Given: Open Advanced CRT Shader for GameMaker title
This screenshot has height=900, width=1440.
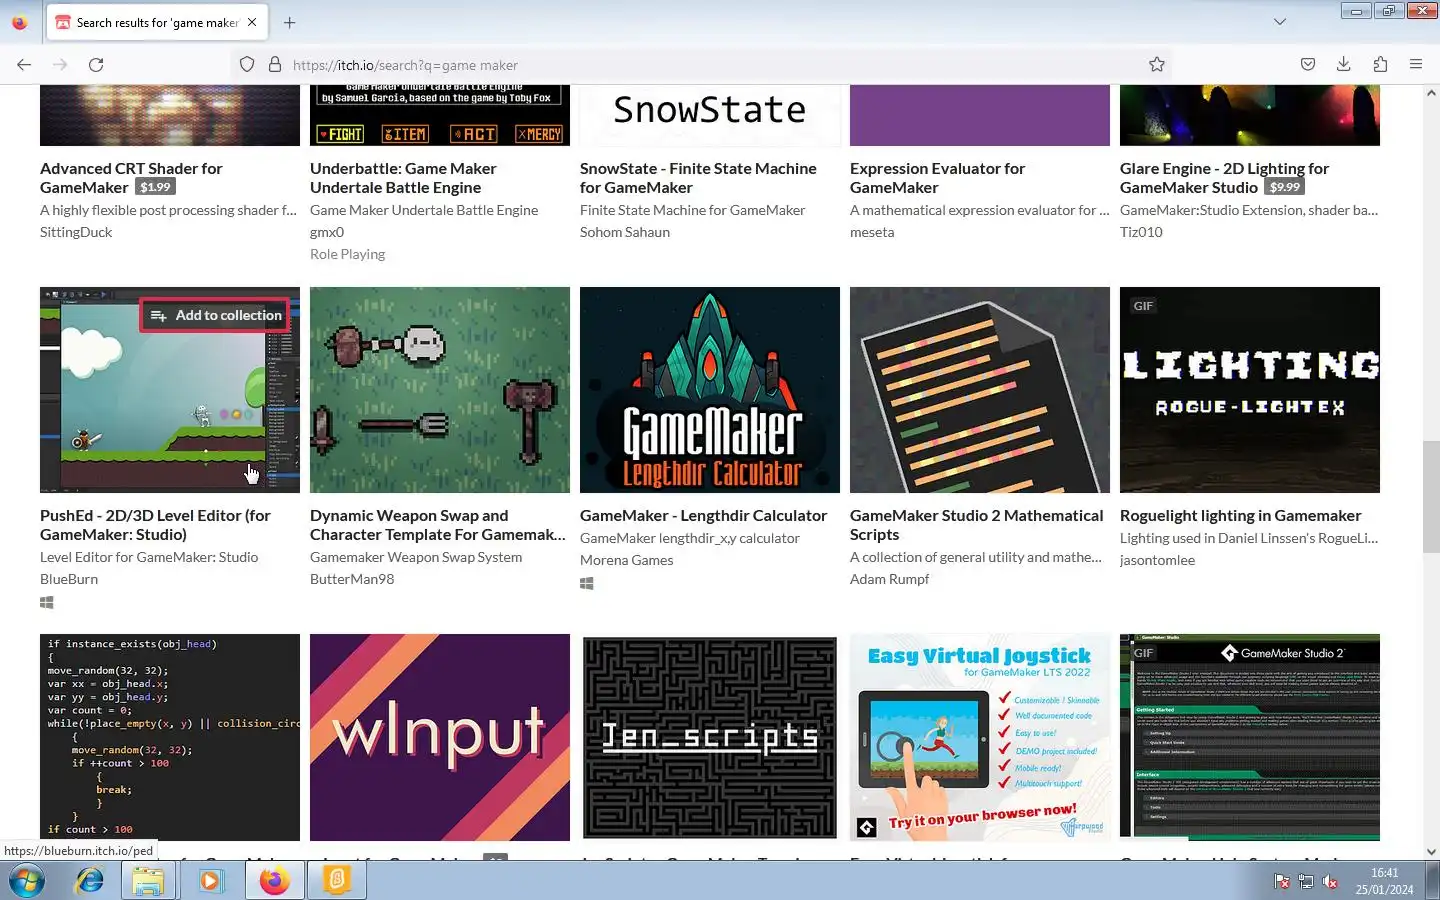Looking at the screenshot, I should [x=131, y=178].
